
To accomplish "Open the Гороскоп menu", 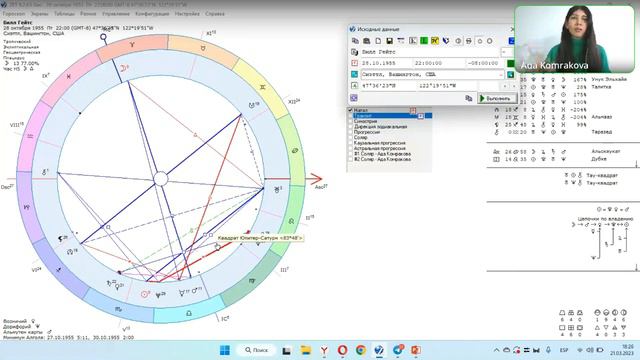I will [x=14, y=13].
